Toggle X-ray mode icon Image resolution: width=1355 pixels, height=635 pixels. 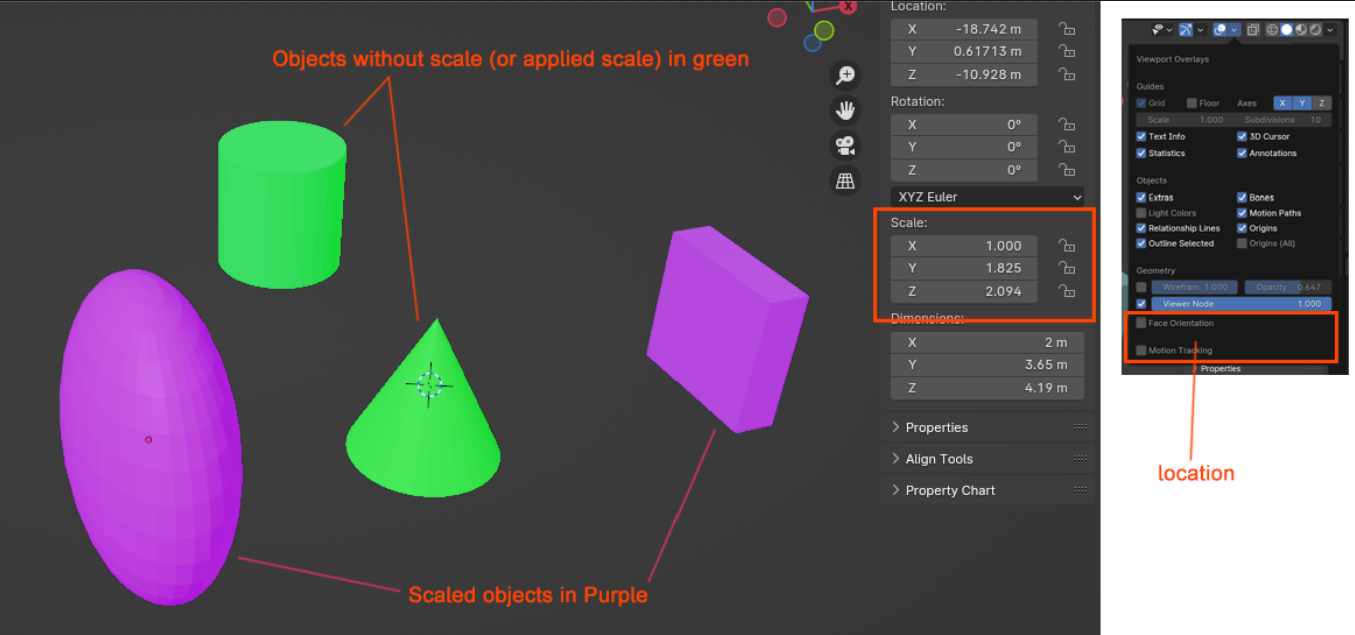[x=1253, y=30]
